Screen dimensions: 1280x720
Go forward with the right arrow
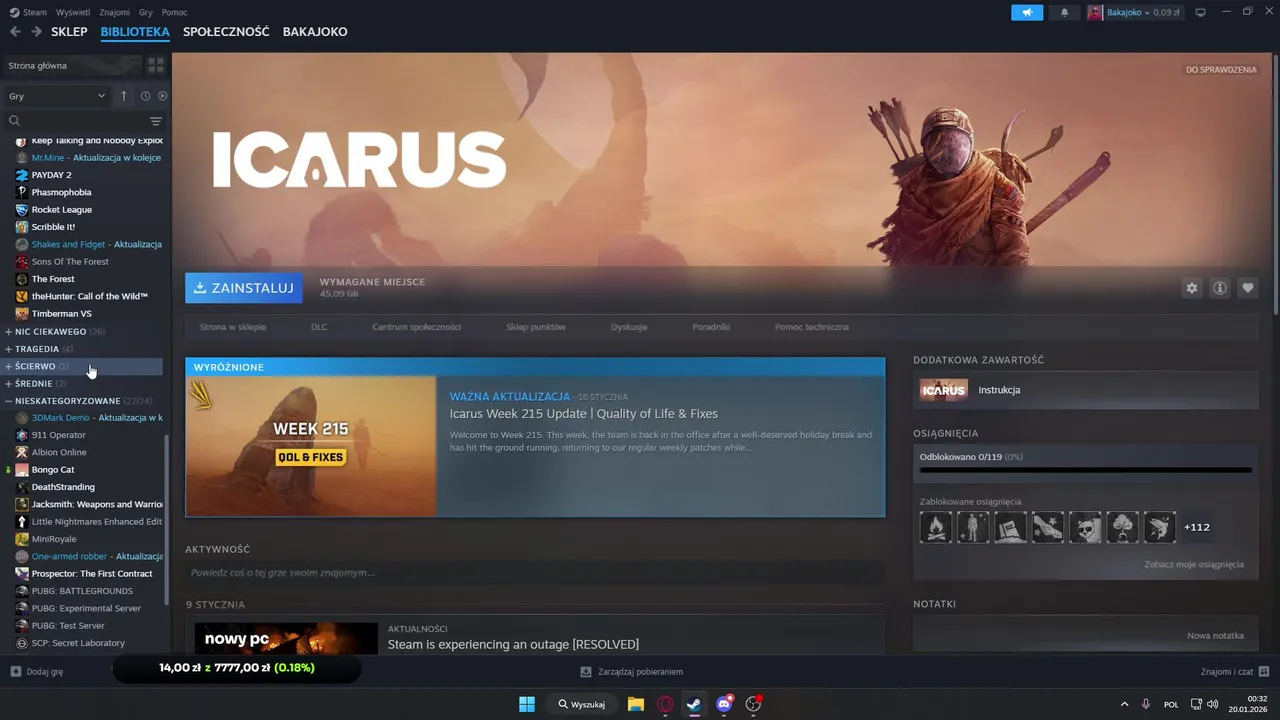point(36,32)
